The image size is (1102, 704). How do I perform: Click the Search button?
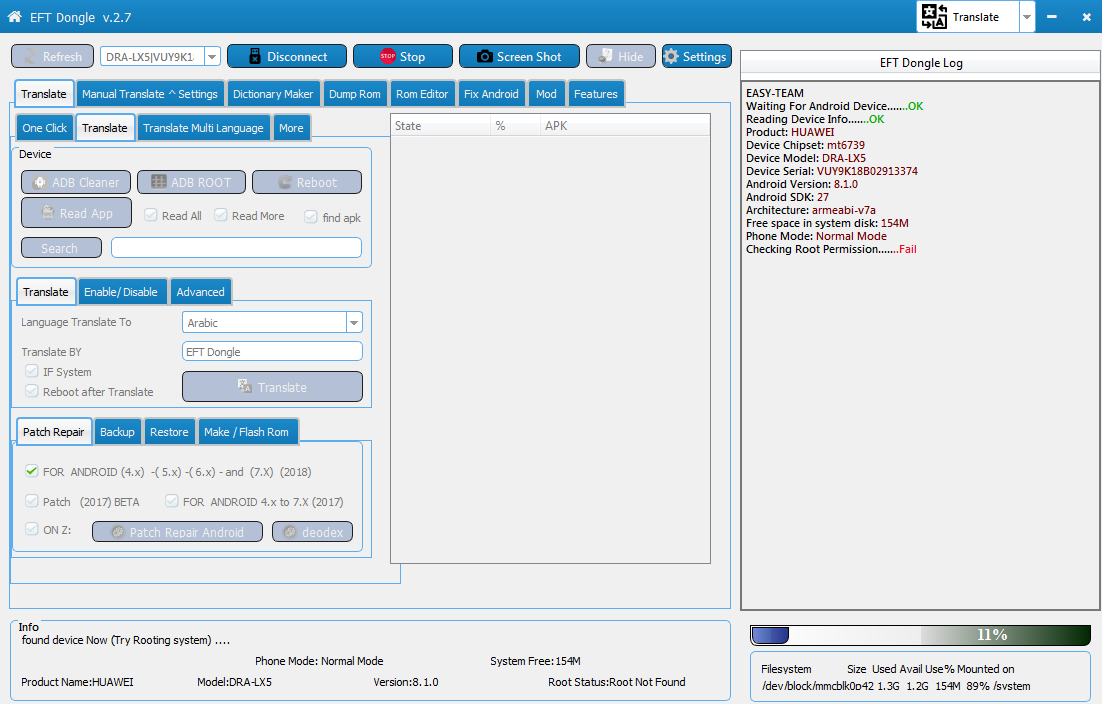(61, 248)
